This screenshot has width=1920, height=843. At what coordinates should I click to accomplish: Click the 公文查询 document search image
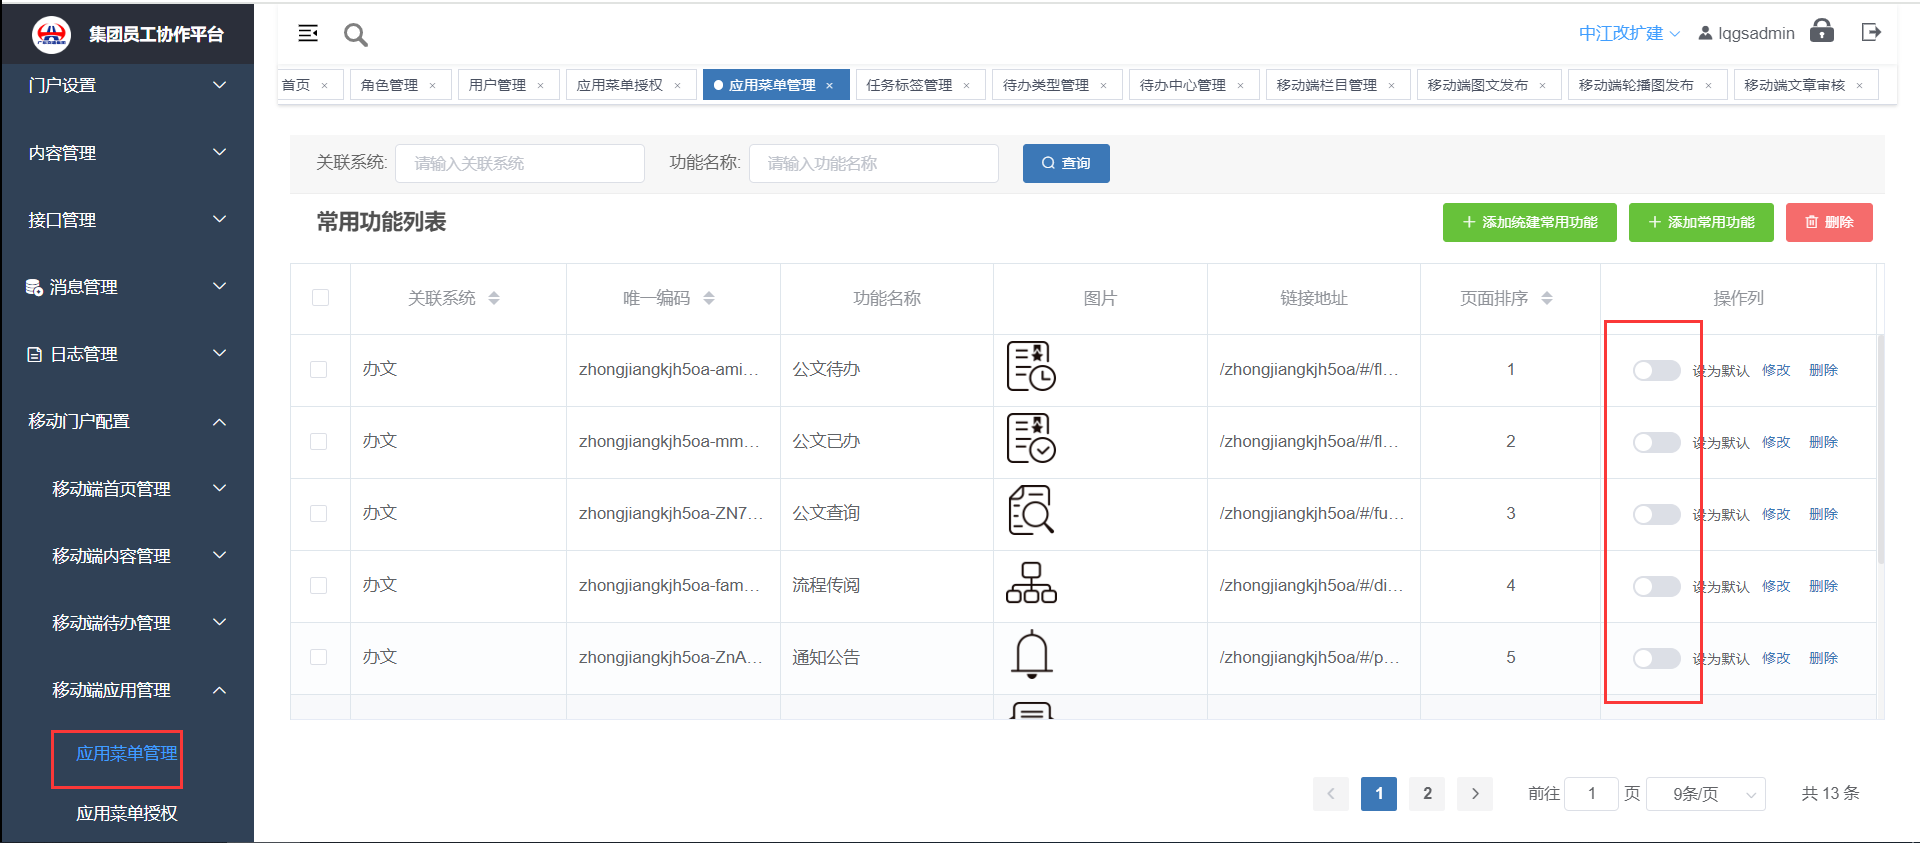(1031, 511)
